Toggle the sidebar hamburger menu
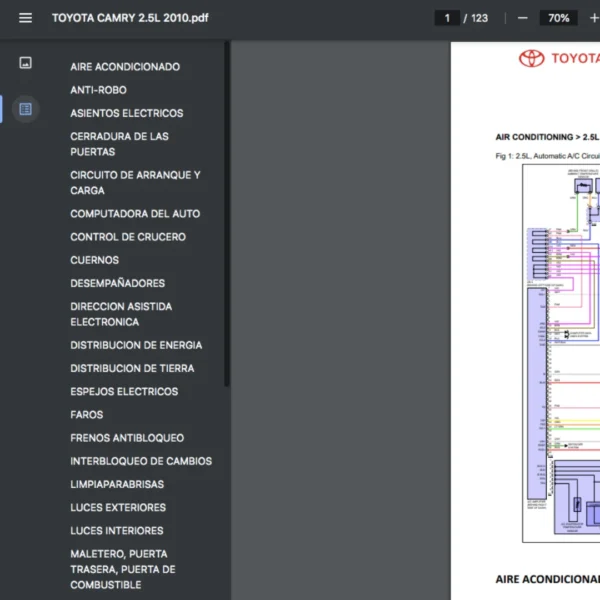This screenshot has height=600, width=600. click(x=26, y=18)
